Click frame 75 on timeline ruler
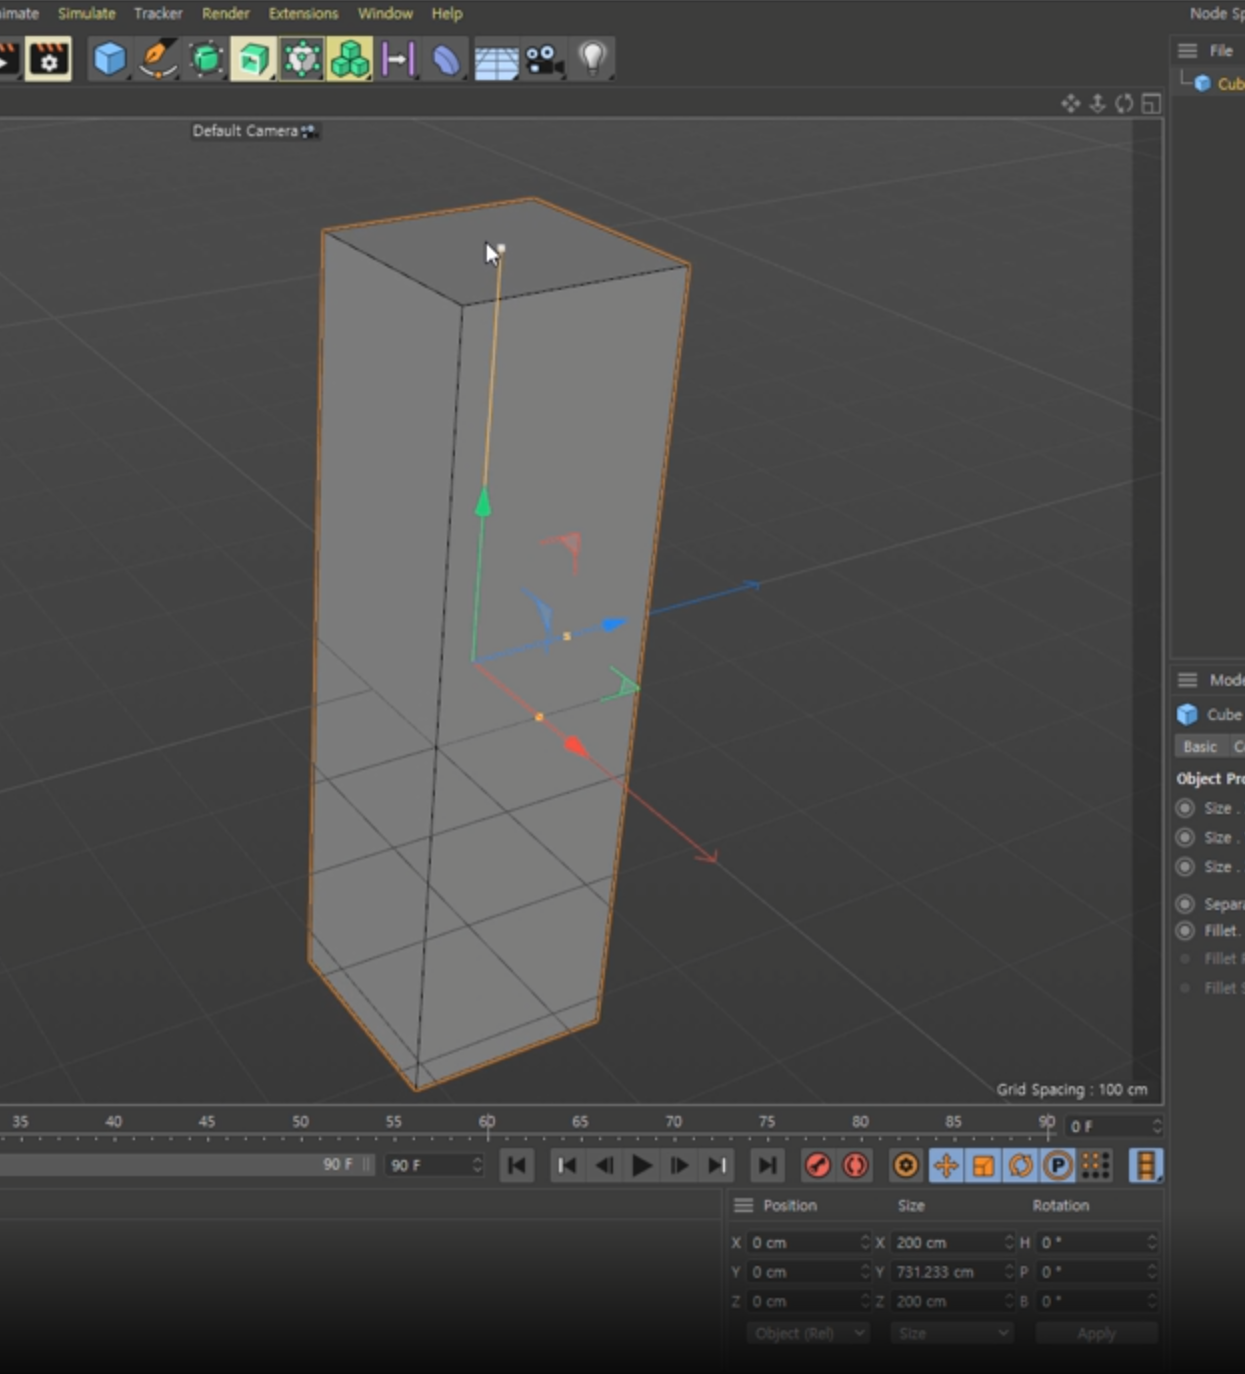The image size is (1245, 1374). click(x=767, y=1122)
